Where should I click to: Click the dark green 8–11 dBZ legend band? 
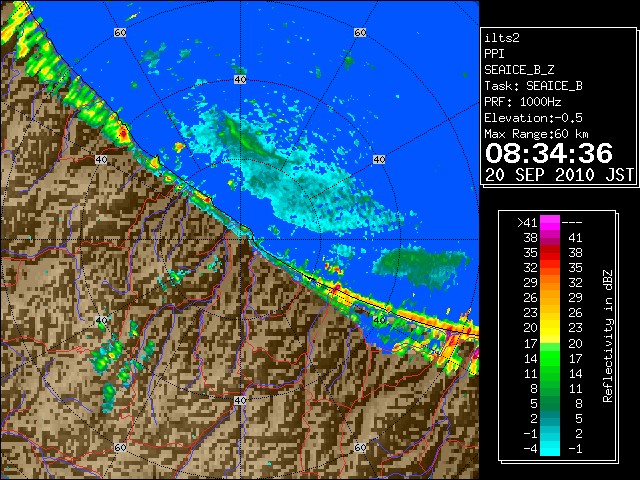550,388
